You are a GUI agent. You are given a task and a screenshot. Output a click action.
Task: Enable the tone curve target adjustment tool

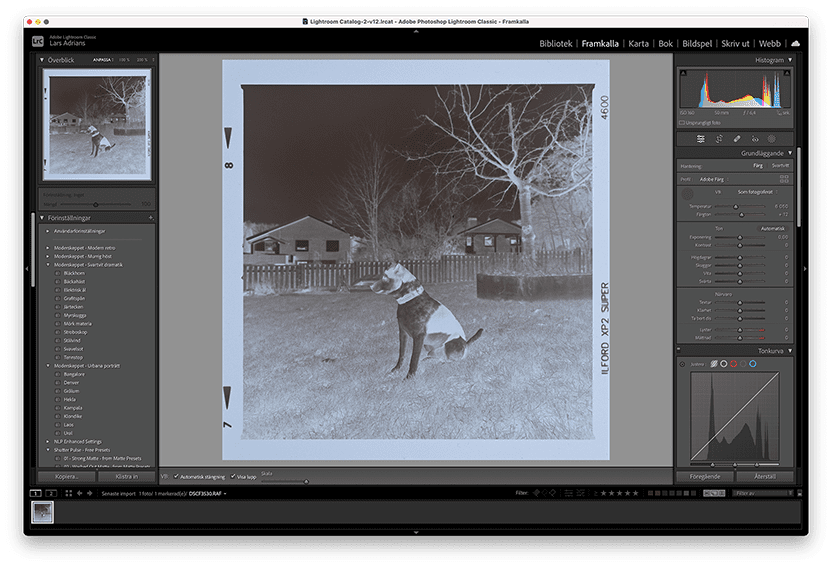682,364
